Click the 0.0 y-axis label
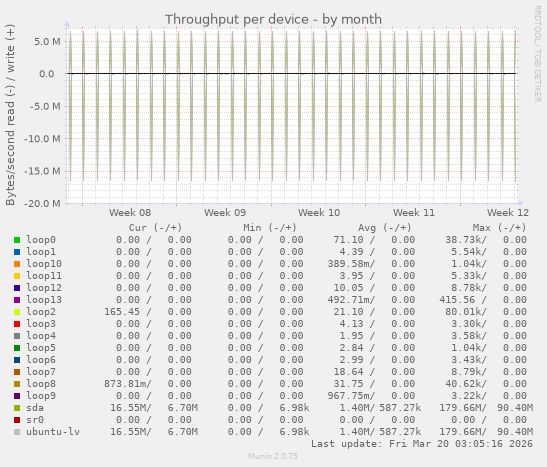Image resolution: width=547 pixels, height=467 pixels. [47, 74]
